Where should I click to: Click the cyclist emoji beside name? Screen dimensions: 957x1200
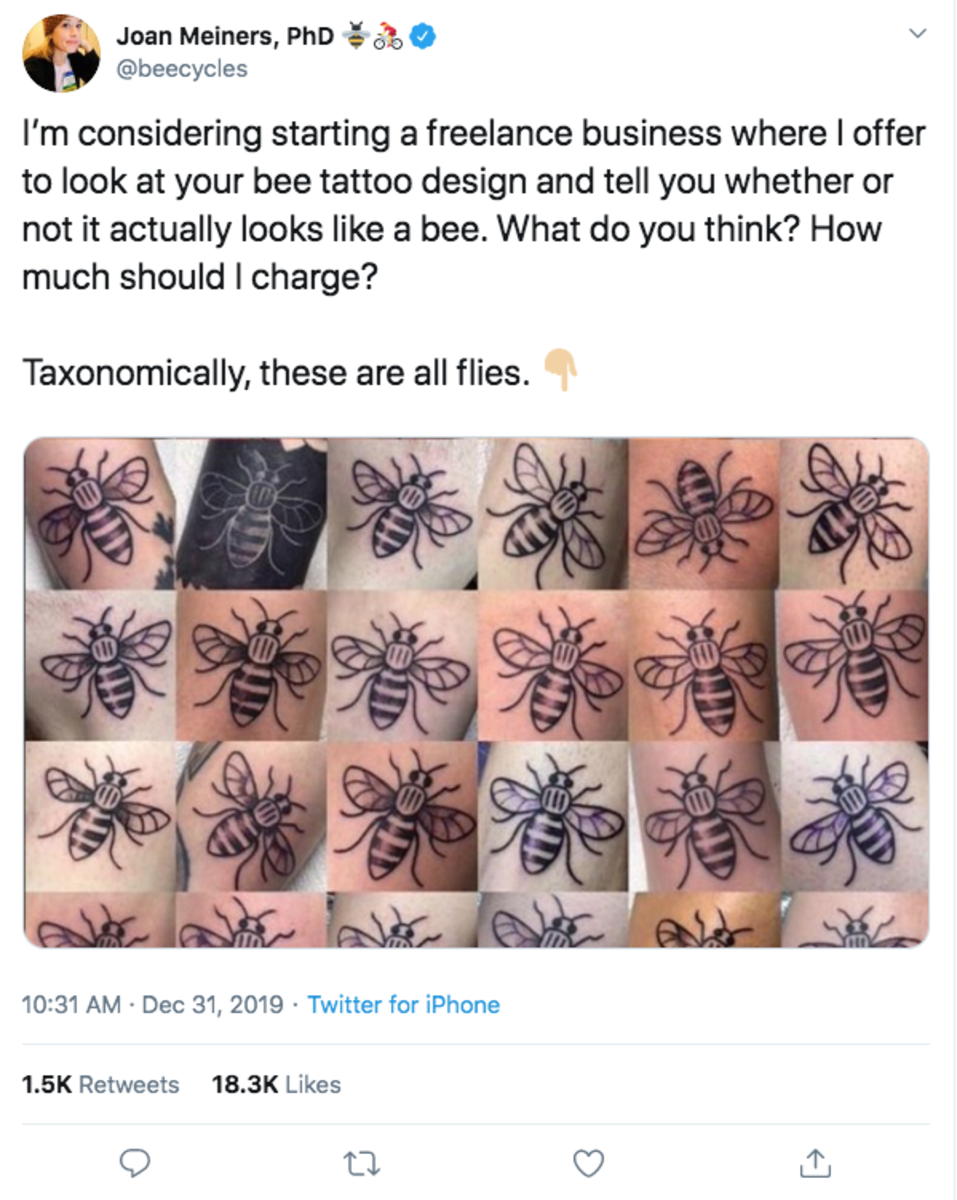coord(389,37)
